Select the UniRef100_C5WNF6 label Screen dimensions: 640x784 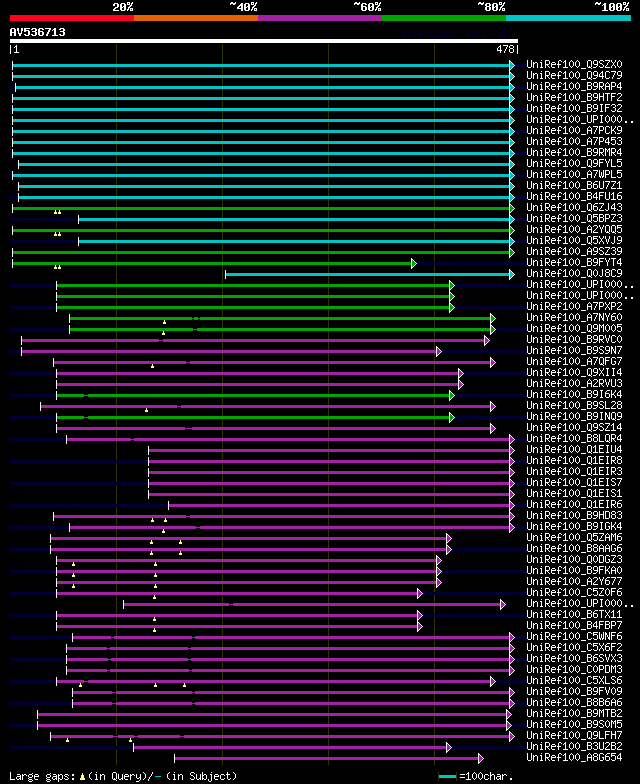(574, 636)
